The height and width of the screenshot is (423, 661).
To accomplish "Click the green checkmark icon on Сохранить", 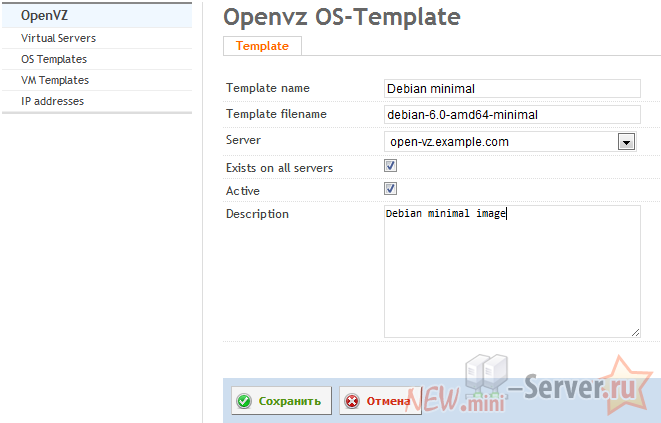I will pos(244,401).
